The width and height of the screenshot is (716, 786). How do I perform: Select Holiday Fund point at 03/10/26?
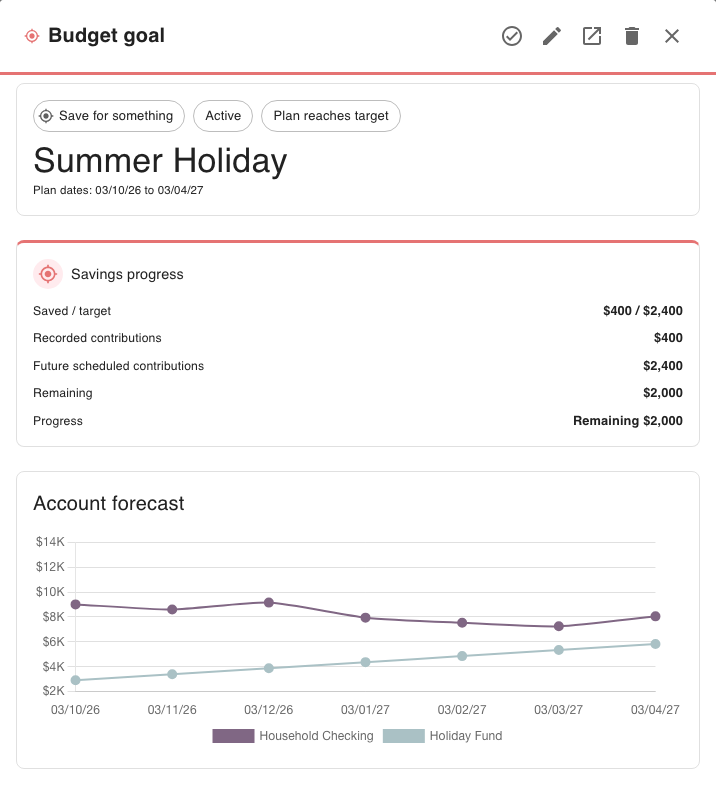[x=76, y=680]
